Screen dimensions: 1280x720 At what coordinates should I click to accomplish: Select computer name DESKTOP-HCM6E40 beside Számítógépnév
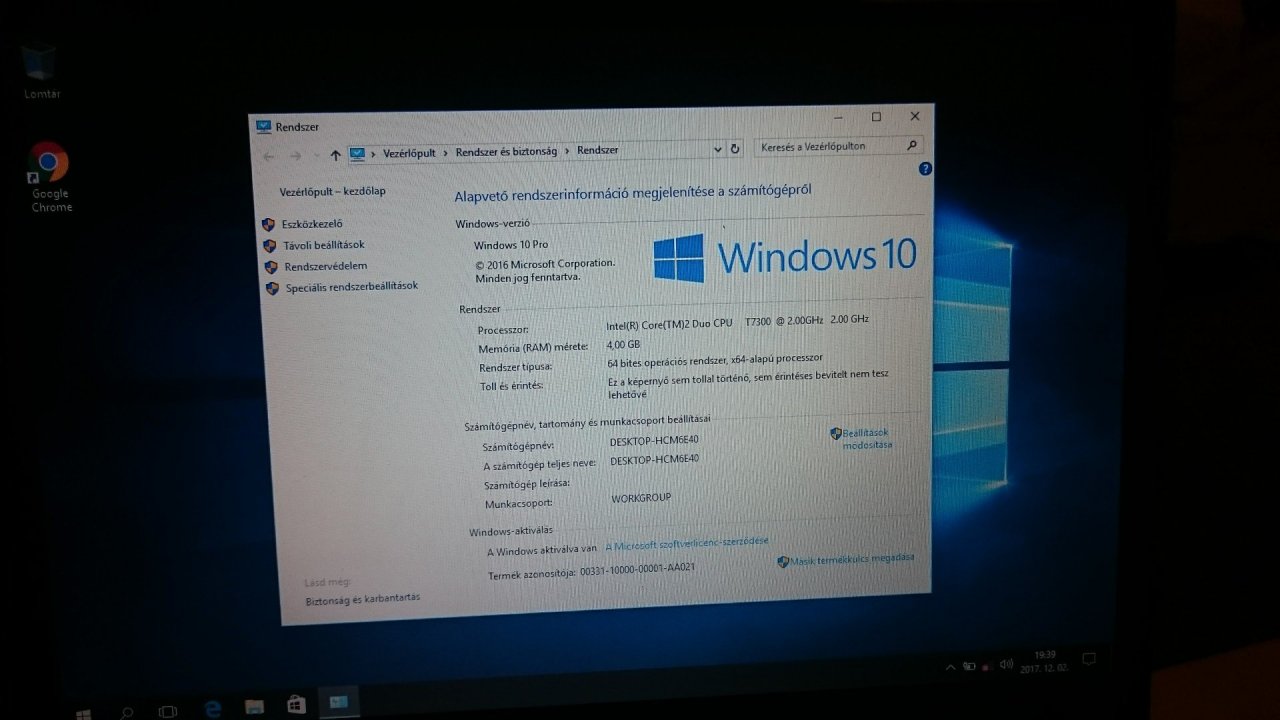[x=655, y=441]
